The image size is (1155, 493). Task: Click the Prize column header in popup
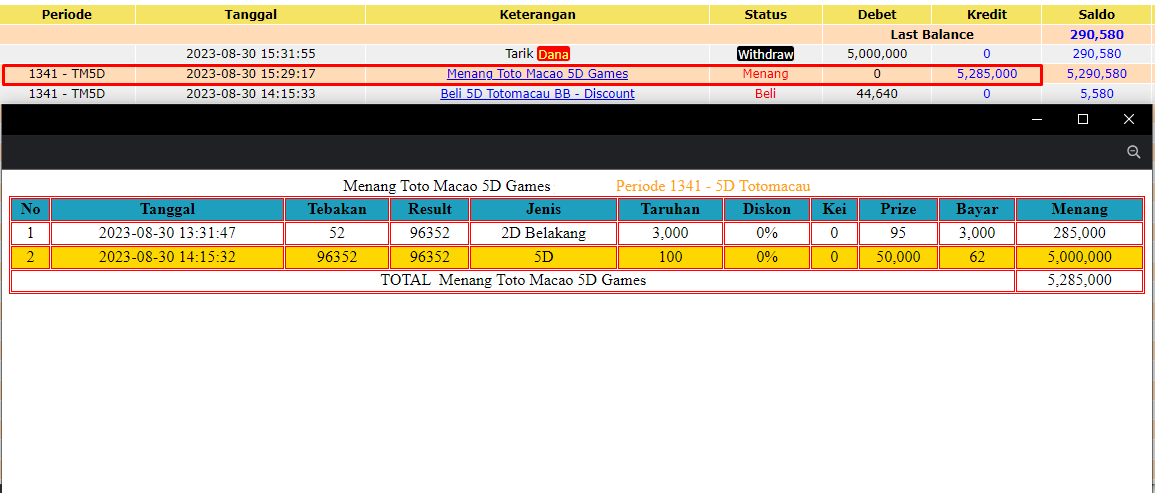click(x=898, y=209)
